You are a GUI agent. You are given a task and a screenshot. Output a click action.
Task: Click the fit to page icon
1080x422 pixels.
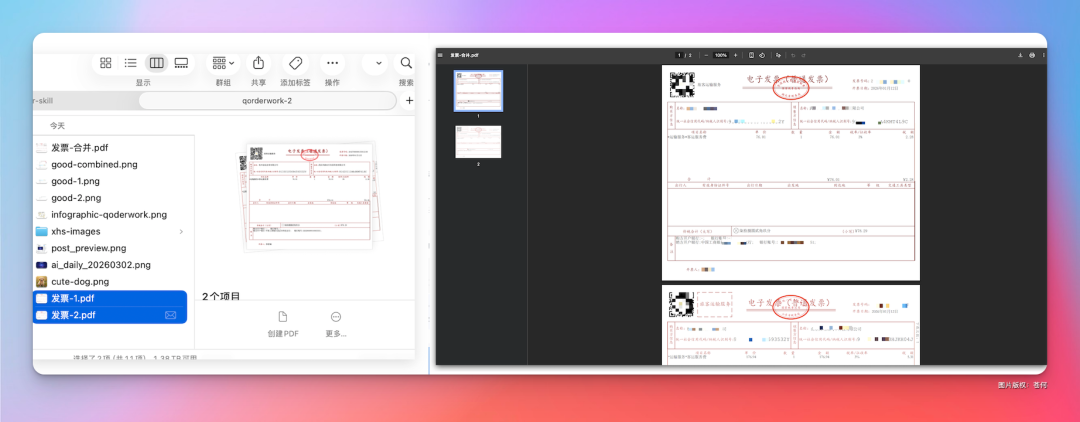751,55
